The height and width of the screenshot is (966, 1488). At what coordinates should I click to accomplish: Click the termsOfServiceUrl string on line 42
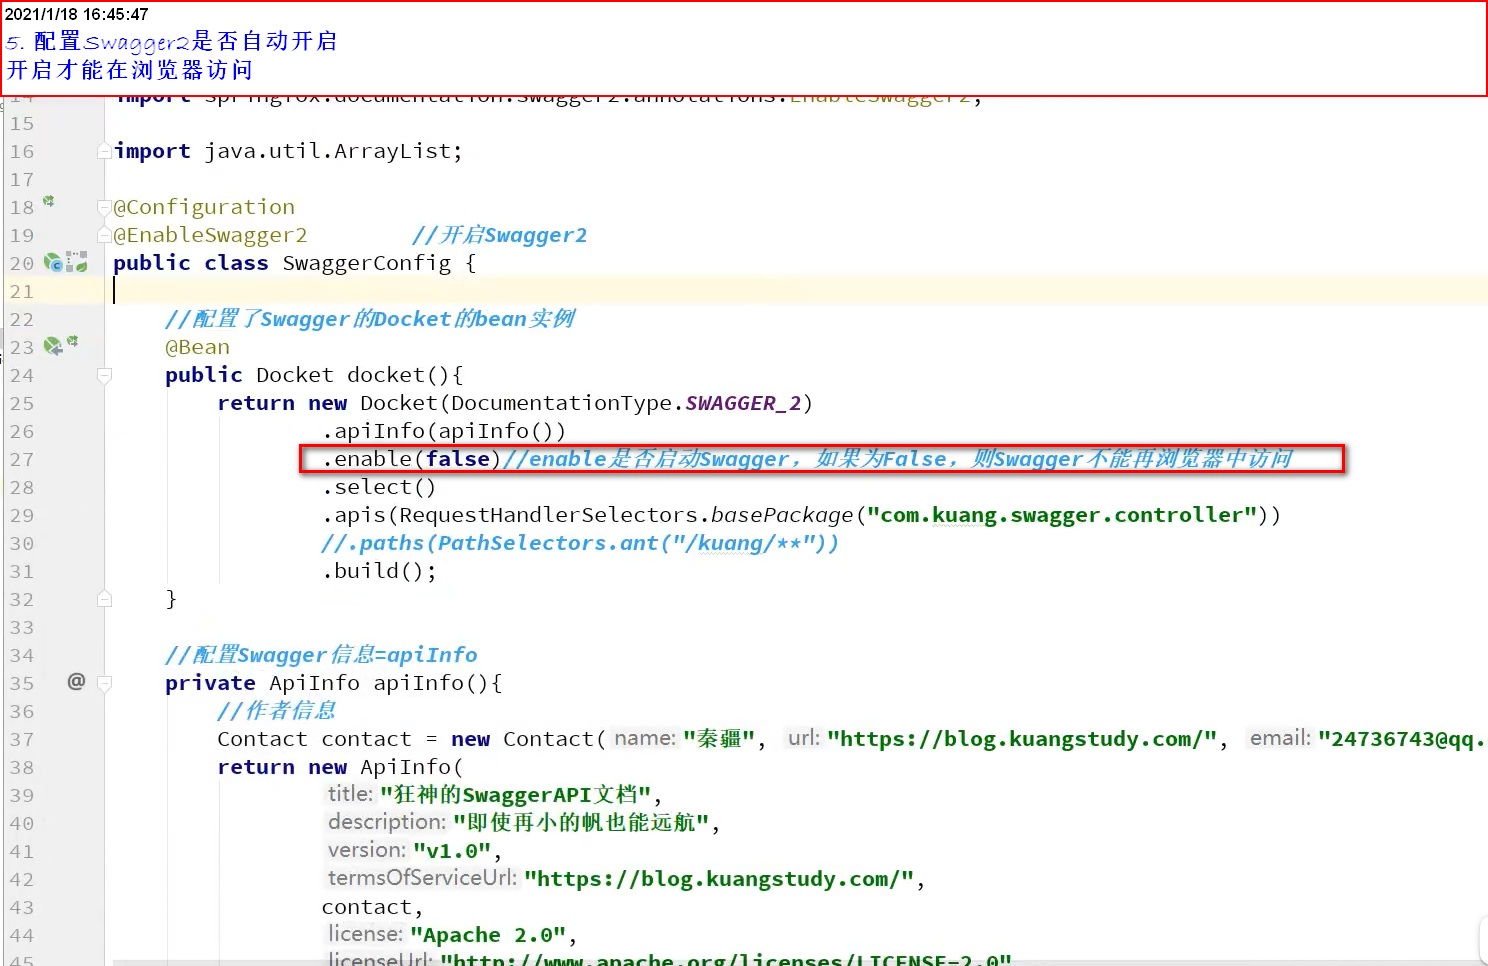point(719,879)
